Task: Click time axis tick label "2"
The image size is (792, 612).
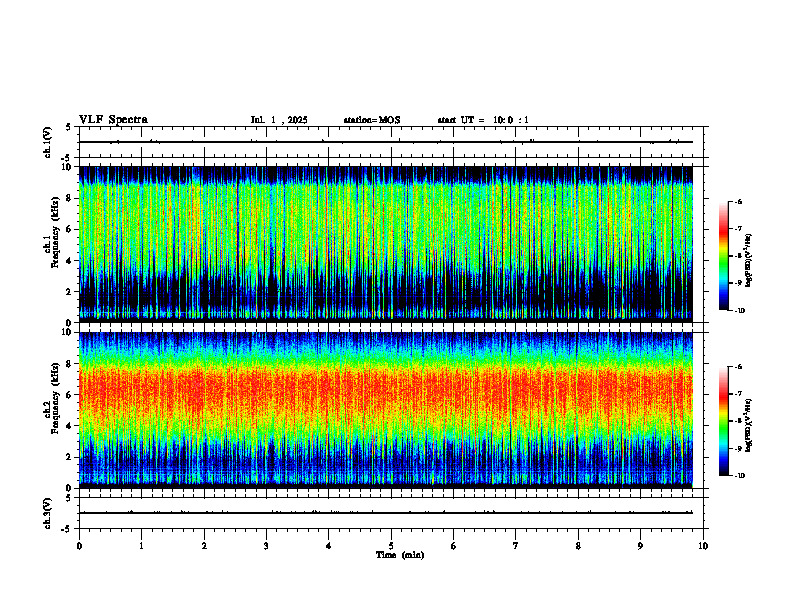Action: coord(204,546)
